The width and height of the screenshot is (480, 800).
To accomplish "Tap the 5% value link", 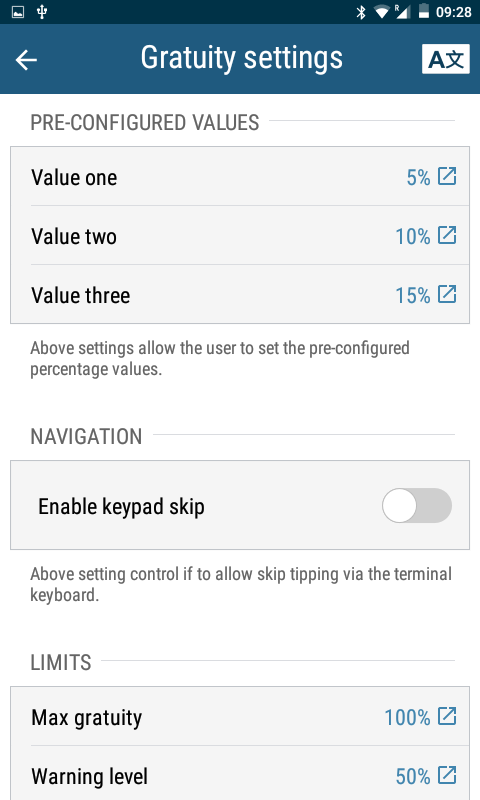I will coord(418,178).
